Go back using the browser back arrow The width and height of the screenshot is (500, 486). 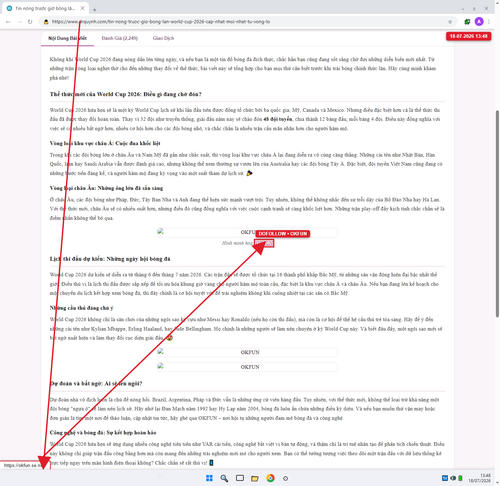pos(8,22)
